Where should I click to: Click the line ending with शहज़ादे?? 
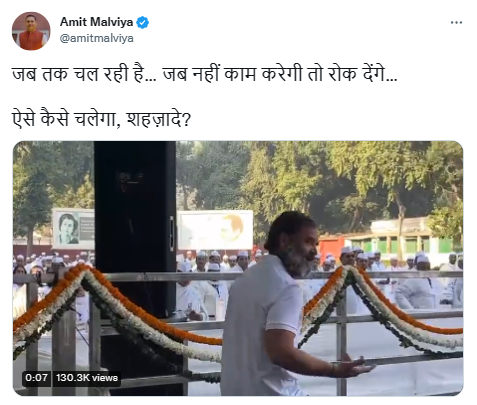(101, 118)
